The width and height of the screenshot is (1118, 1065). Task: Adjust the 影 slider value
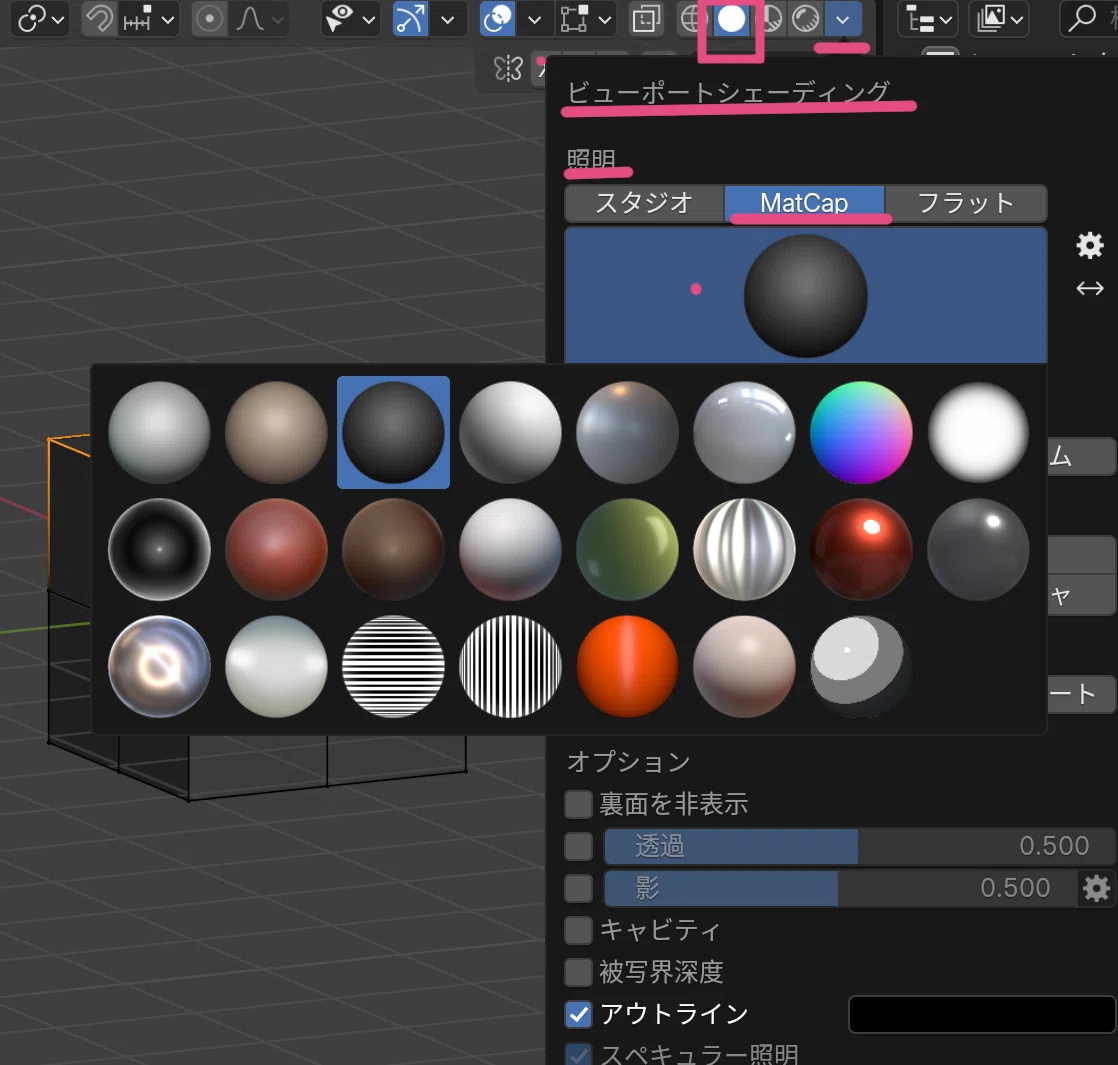pos(840,888)
